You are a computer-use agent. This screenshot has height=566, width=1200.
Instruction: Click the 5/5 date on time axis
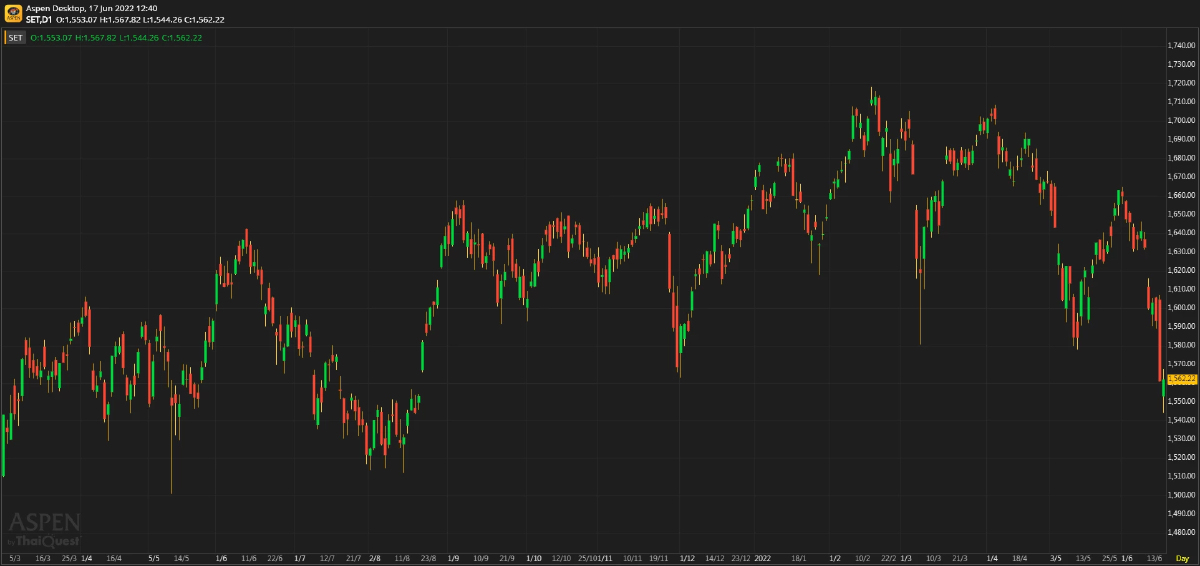[153, 558]
